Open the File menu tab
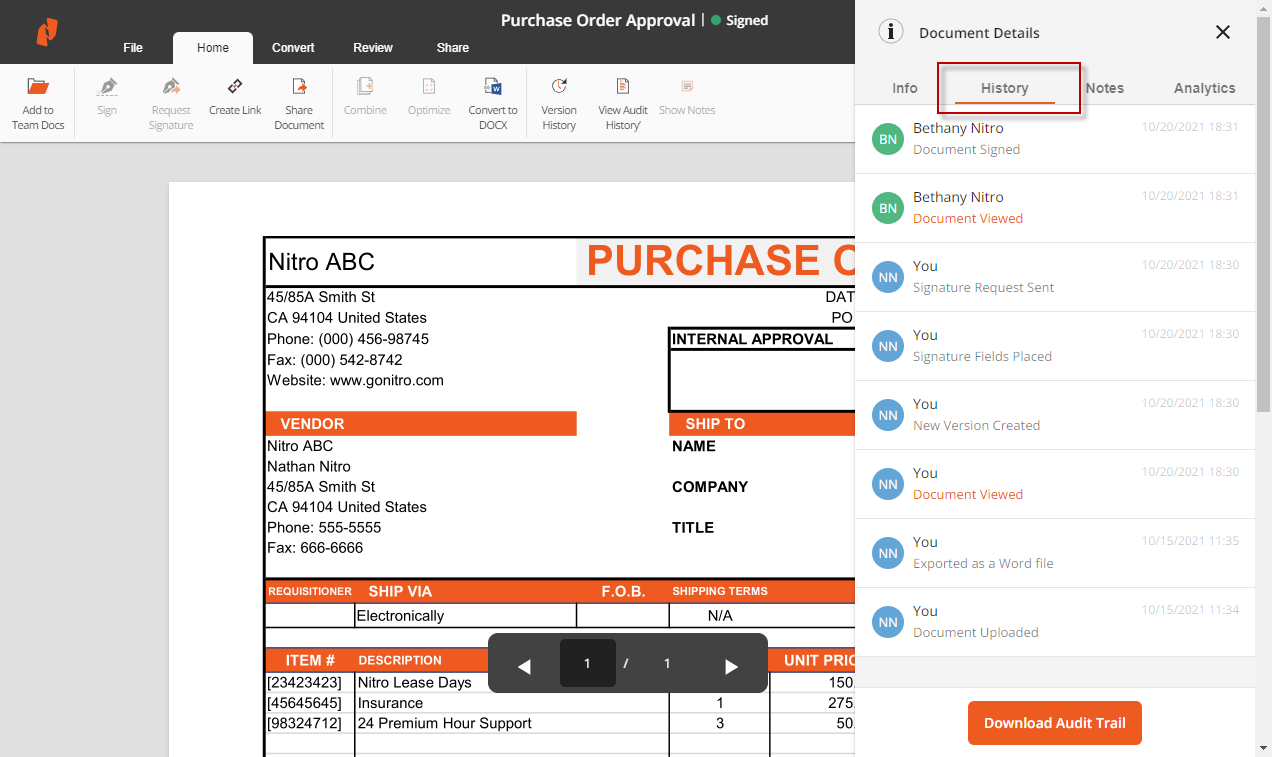Viewport: 1272px width, 757px height. (x=133, y=48)
